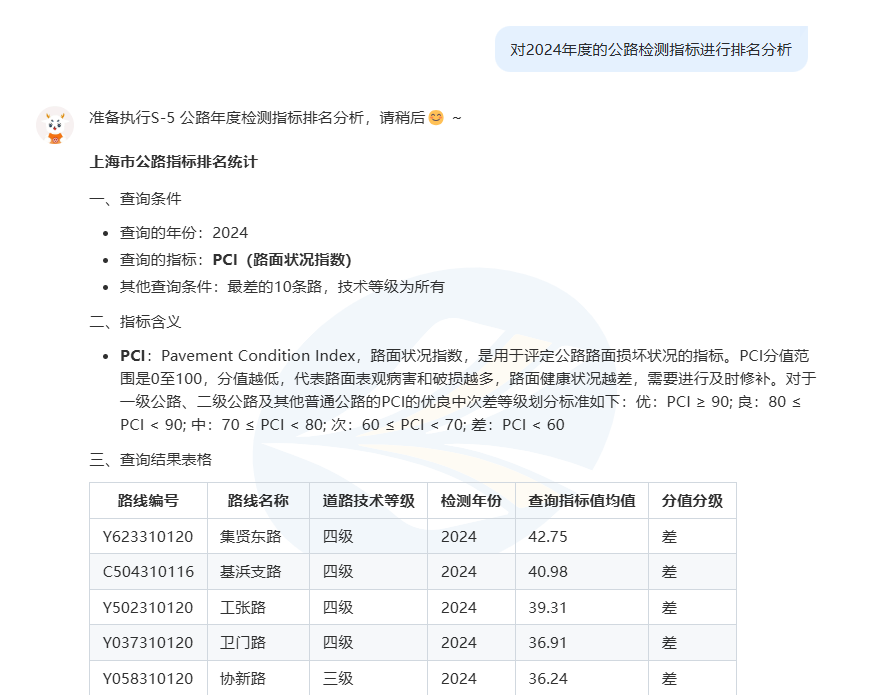876x695 pixels.
Task: Click the 集贤东路 route name cell
Action: [251, 537]
